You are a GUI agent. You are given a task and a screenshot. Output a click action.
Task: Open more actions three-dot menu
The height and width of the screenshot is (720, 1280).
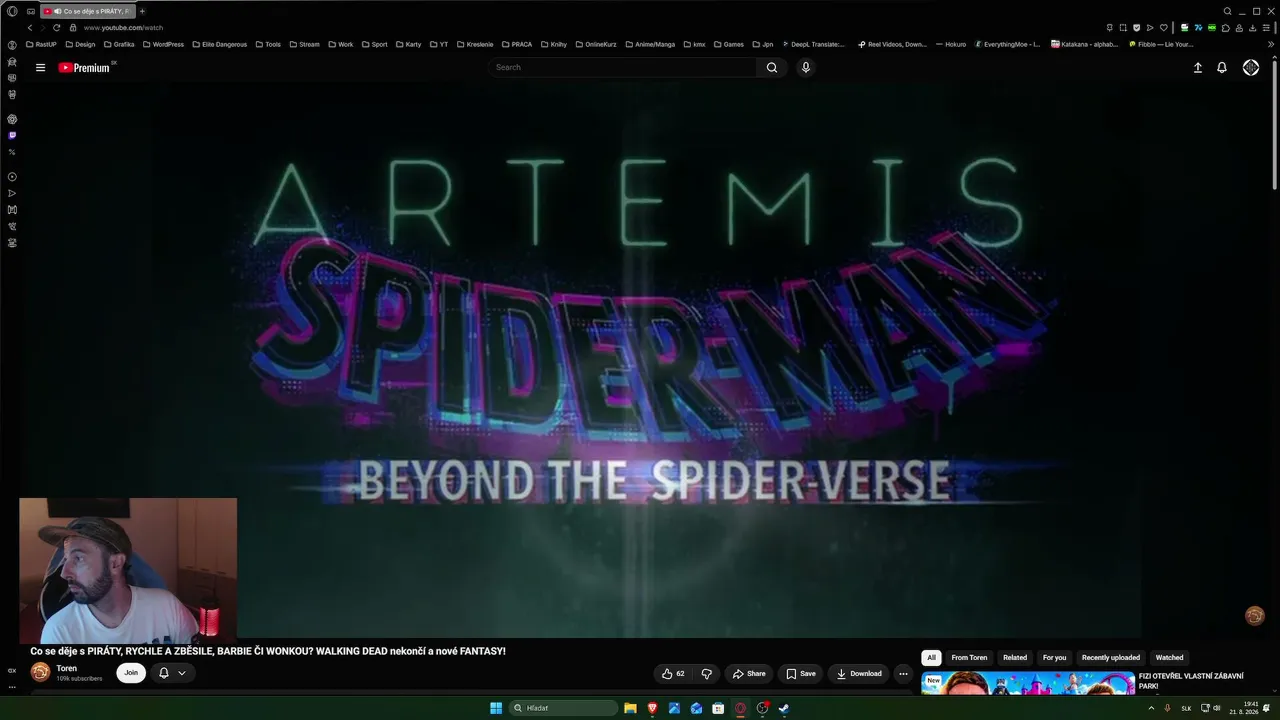[903, 674]
